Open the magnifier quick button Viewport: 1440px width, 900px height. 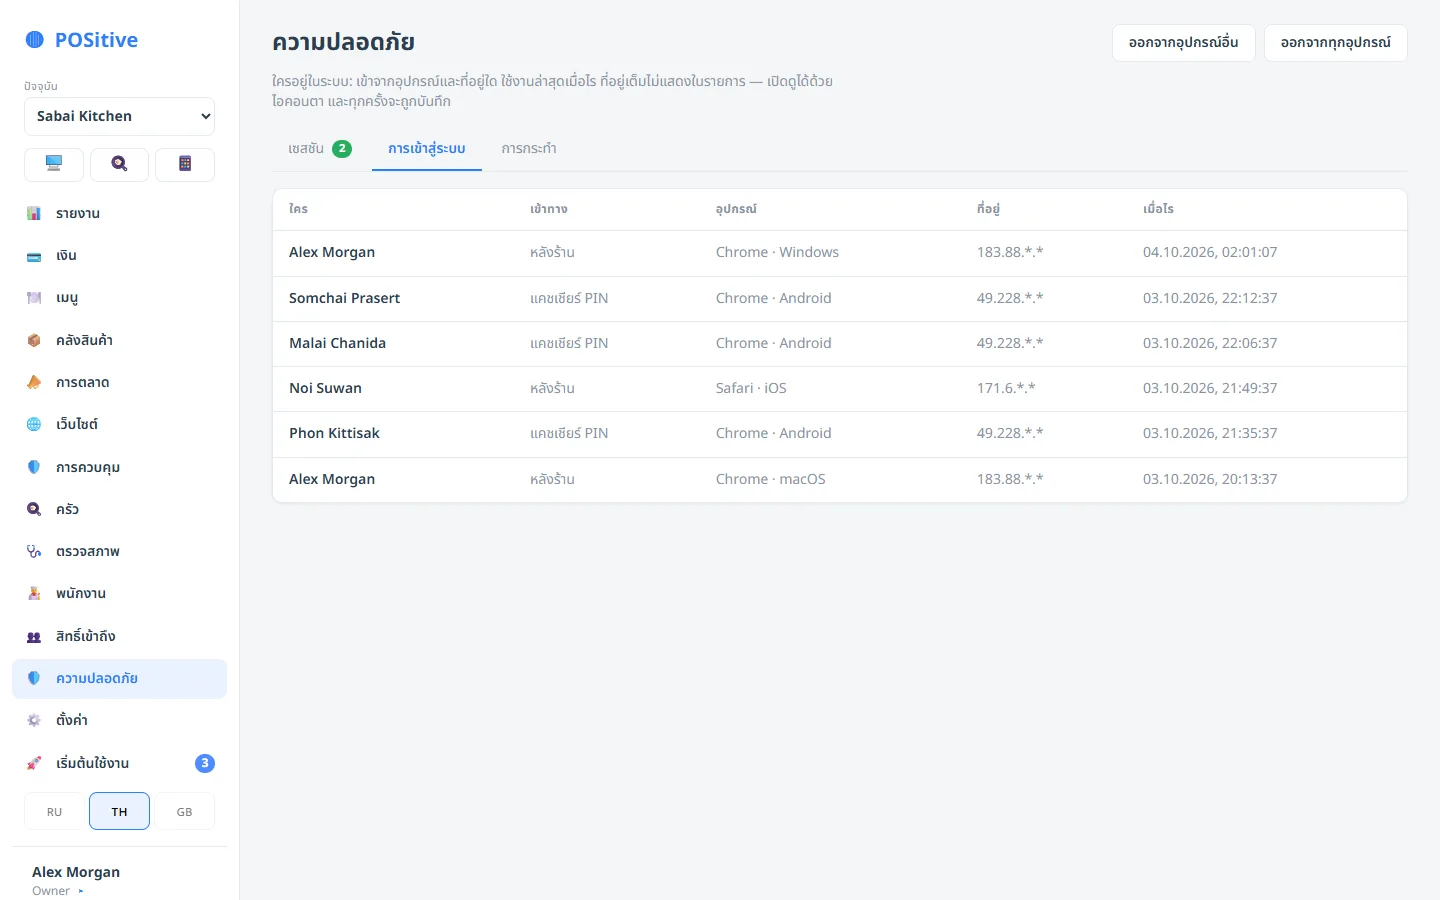(x=119, y=164)
